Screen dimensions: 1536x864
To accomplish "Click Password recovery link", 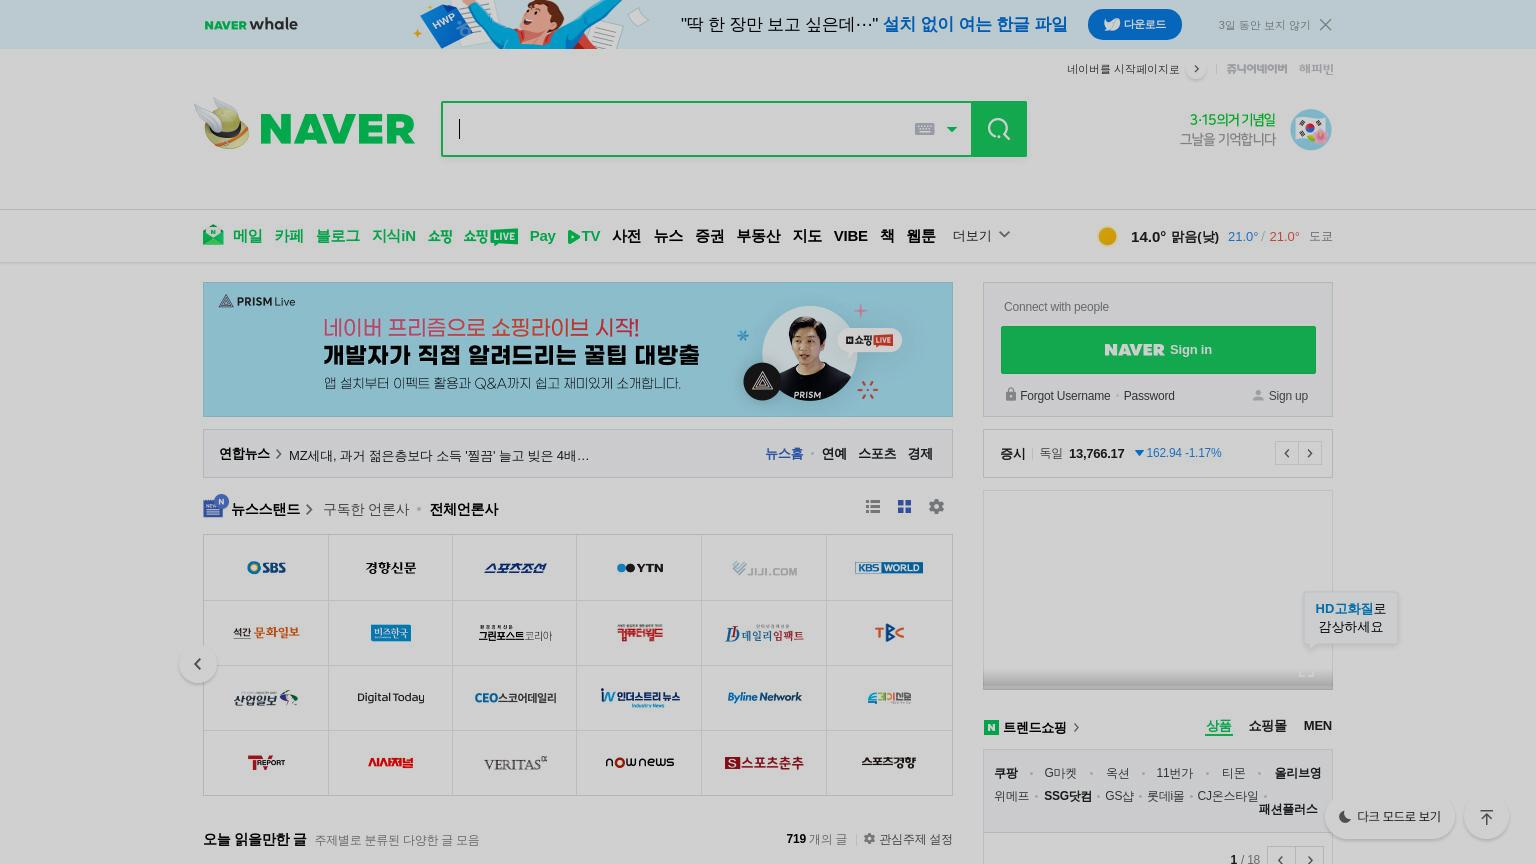I will click(1149, 396).
